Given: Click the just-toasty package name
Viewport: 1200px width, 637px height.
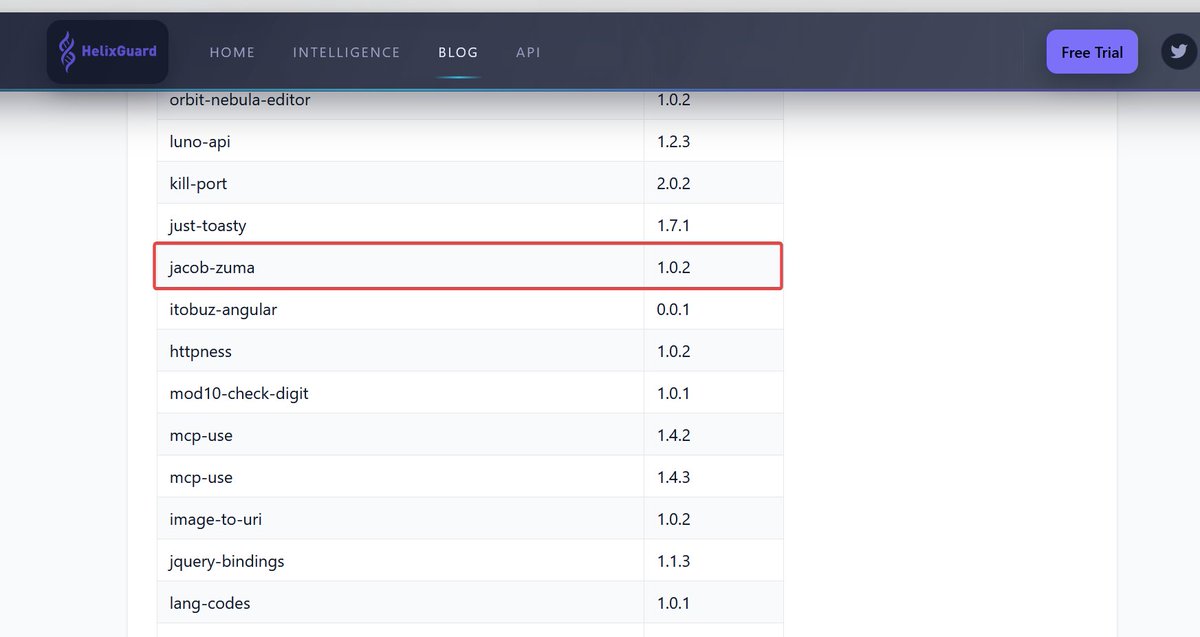Looking at the screenshot, I should [x=207, y=226].
